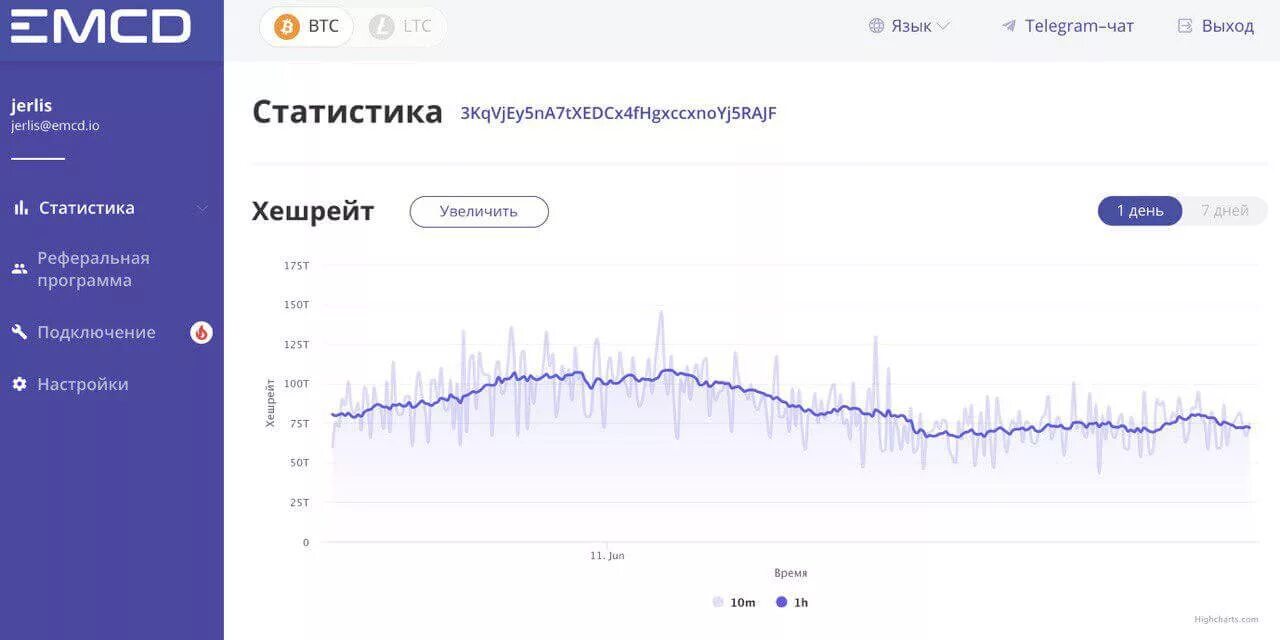Expand the Статистика sidebar chevron
The height and width of the screenshot is (640, 1280).
[x=202, y=208]
